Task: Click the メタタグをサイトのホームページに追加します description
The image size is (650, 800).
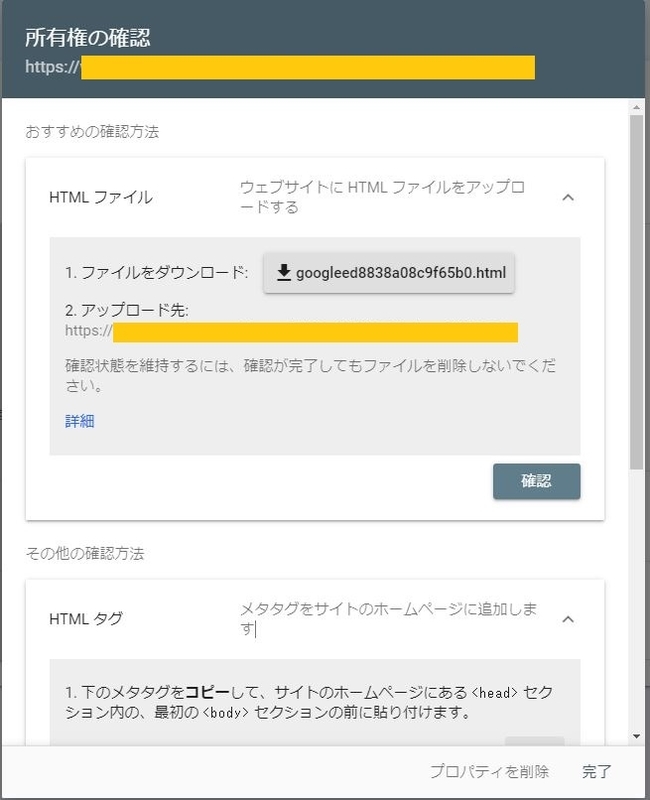Action: click(388, 619)
